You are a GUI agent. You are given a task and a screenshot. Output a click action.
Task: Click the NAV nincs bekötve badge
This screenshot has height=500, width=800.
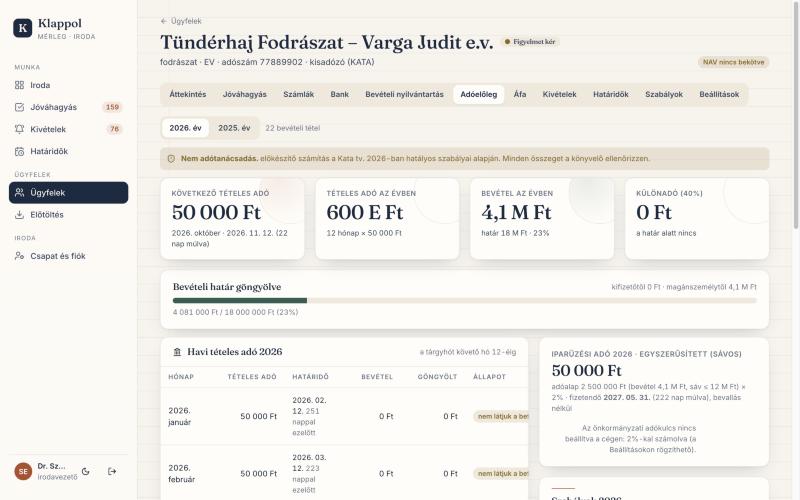tap(733, 62)
